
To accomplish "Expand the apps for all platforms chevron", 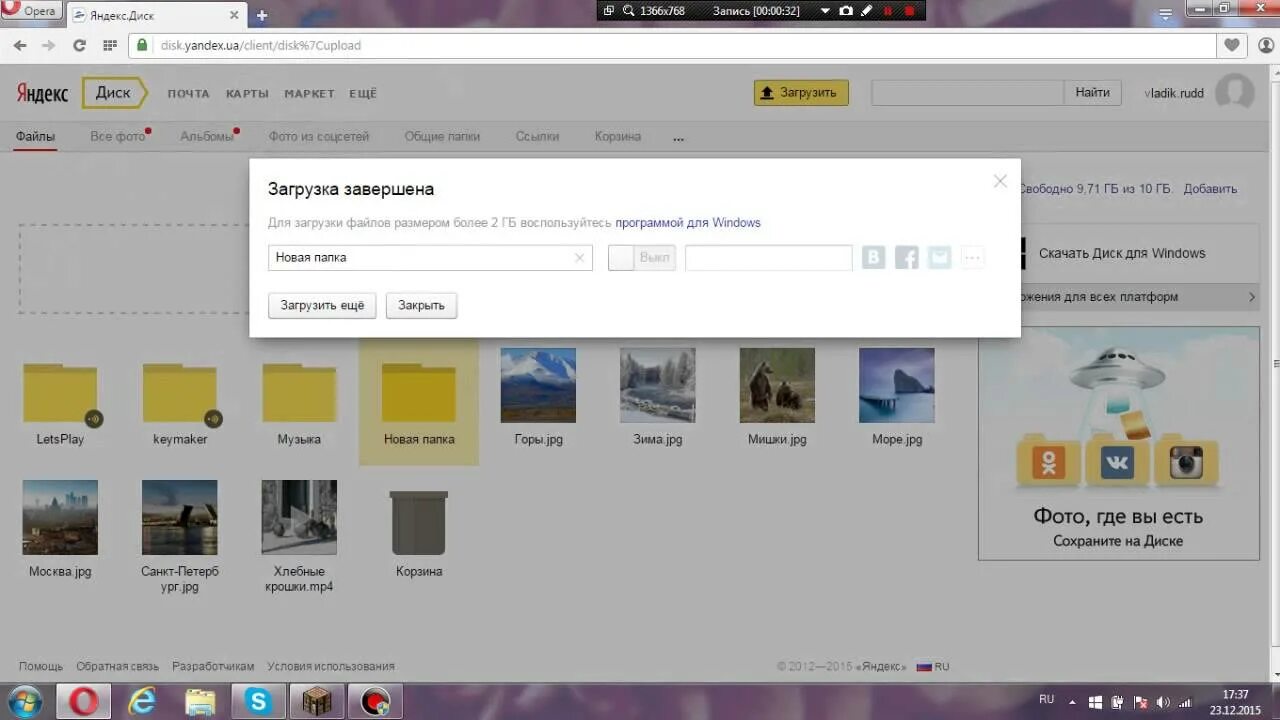I will (x=1251, y=297).
